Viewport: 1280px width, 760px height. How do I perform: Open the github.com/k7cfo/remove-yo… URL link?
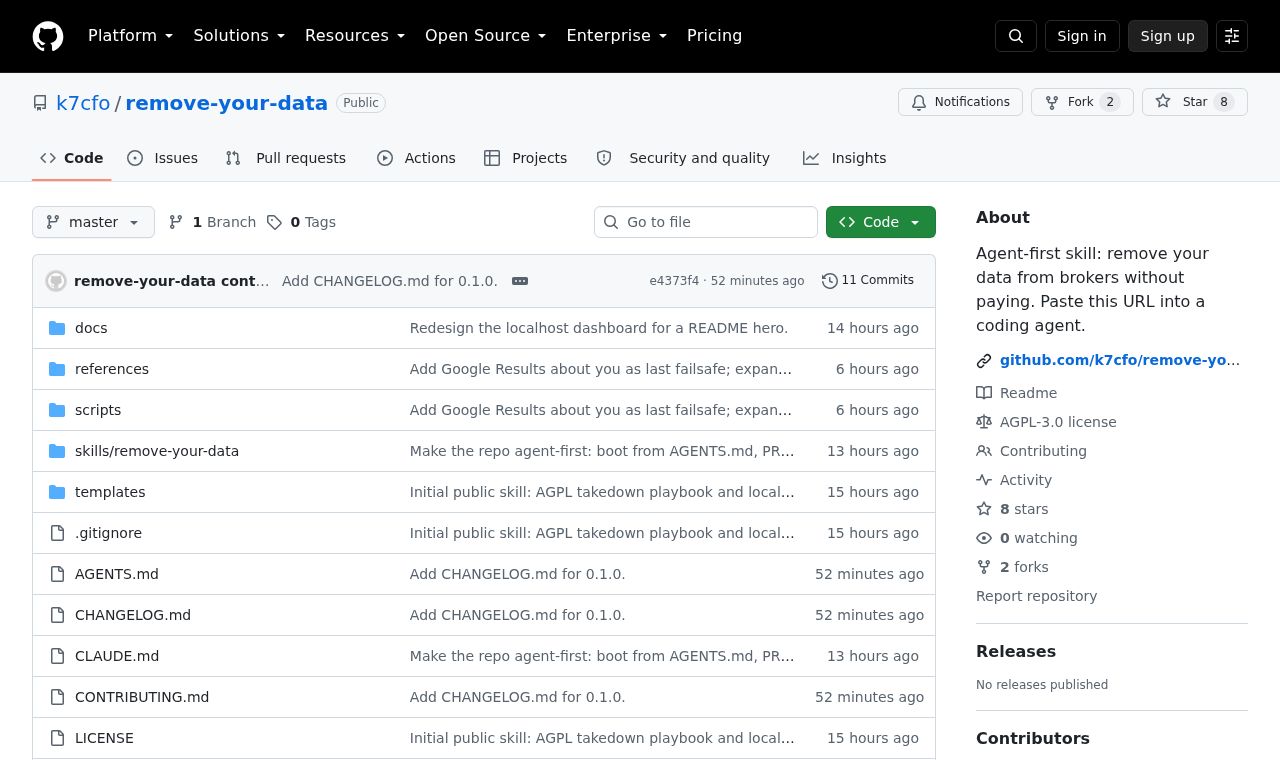pos(1120,361)
